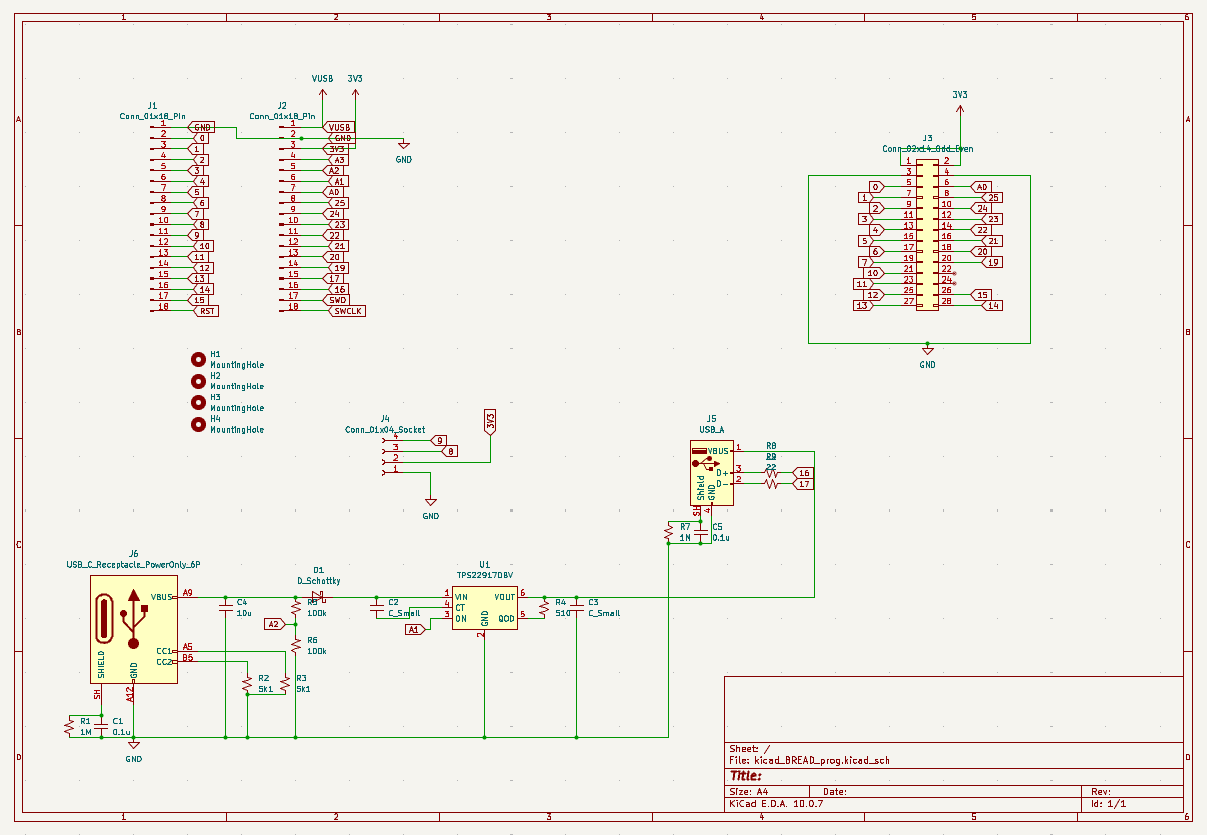Select the SWD label on J2
Viewport: 1207px width, 835px height.
336,300
